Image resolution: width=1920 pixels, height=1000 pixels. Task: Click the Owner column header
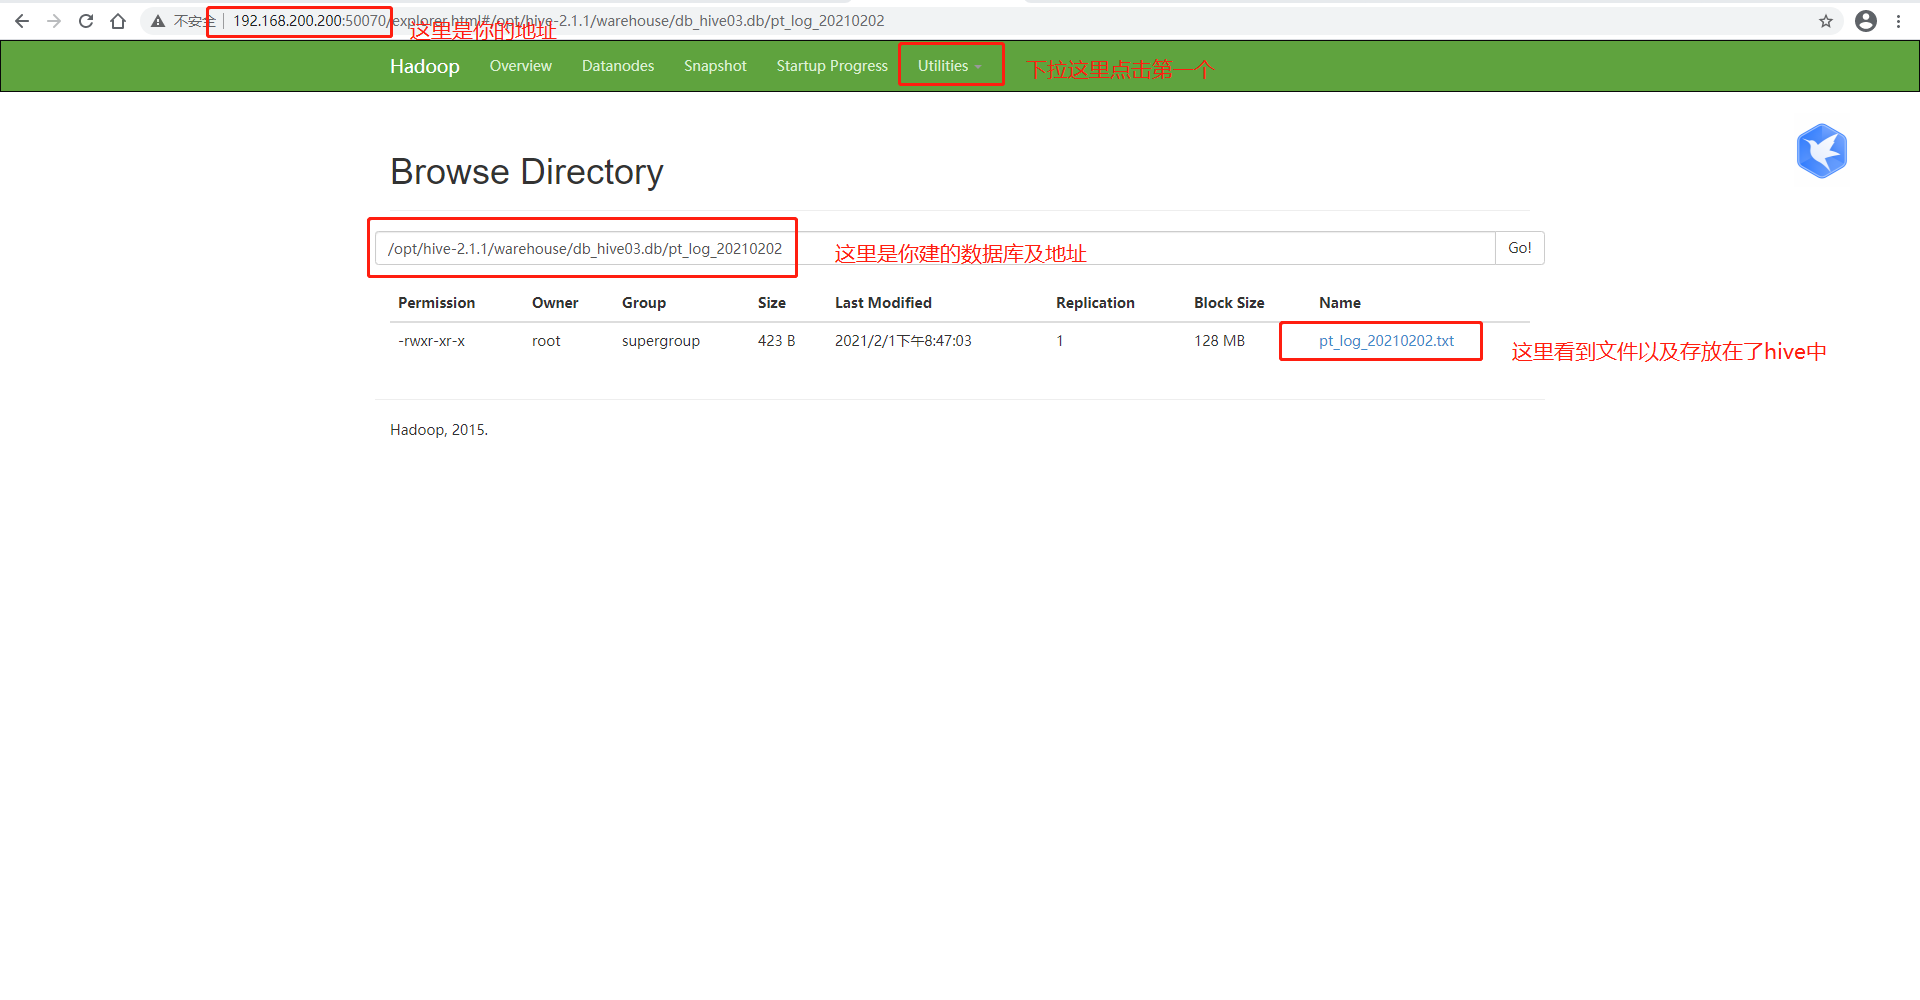(x=555, y=303)
